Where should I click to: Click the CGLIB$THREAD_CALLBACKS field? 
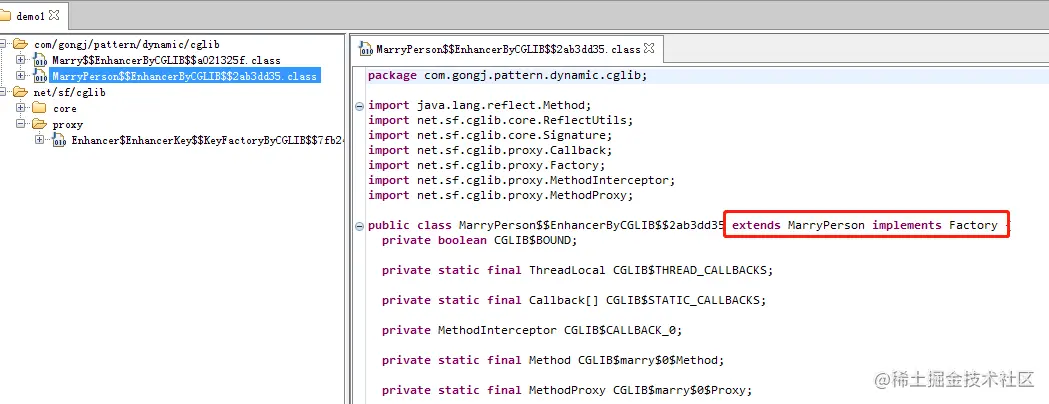(x=577, y=270)
